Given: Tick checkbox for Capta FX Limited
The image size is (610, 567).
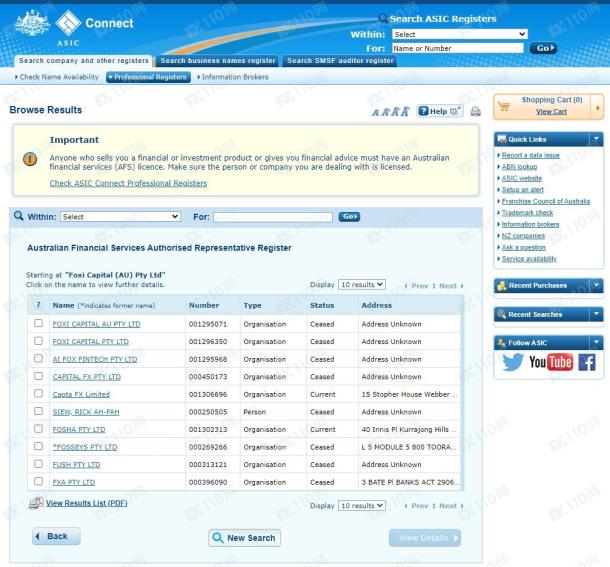Looking at the screenshot, I should click(x=39, y=393).
